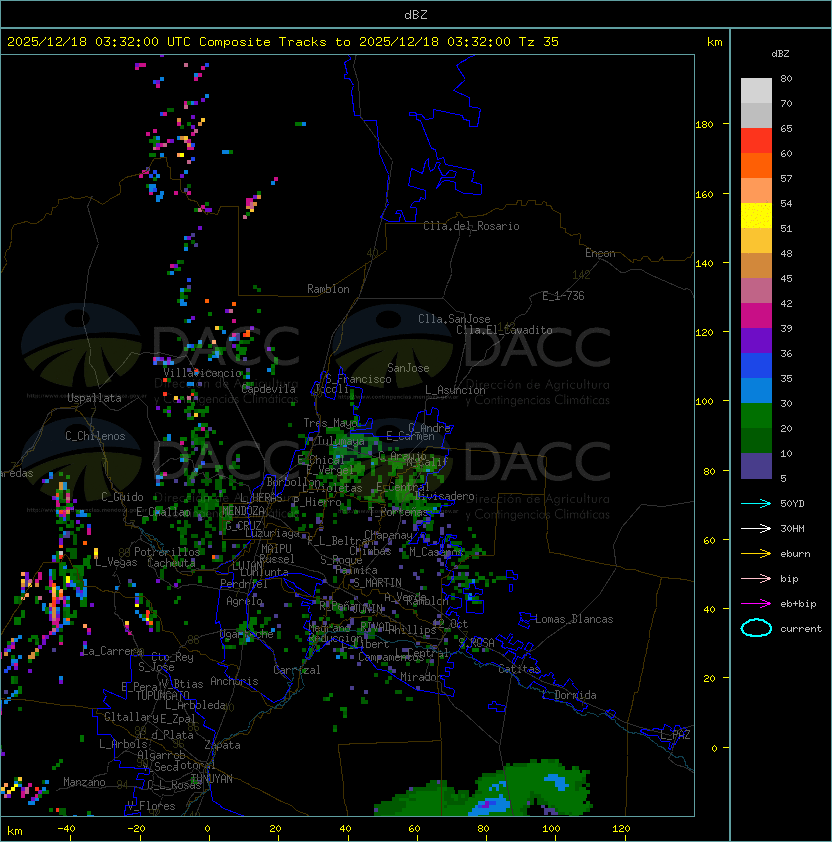The width and height of the screenshot is (832, 842).
Task: Pick the red swatch below the 65 dBZ mark
Action: (756, 141)
